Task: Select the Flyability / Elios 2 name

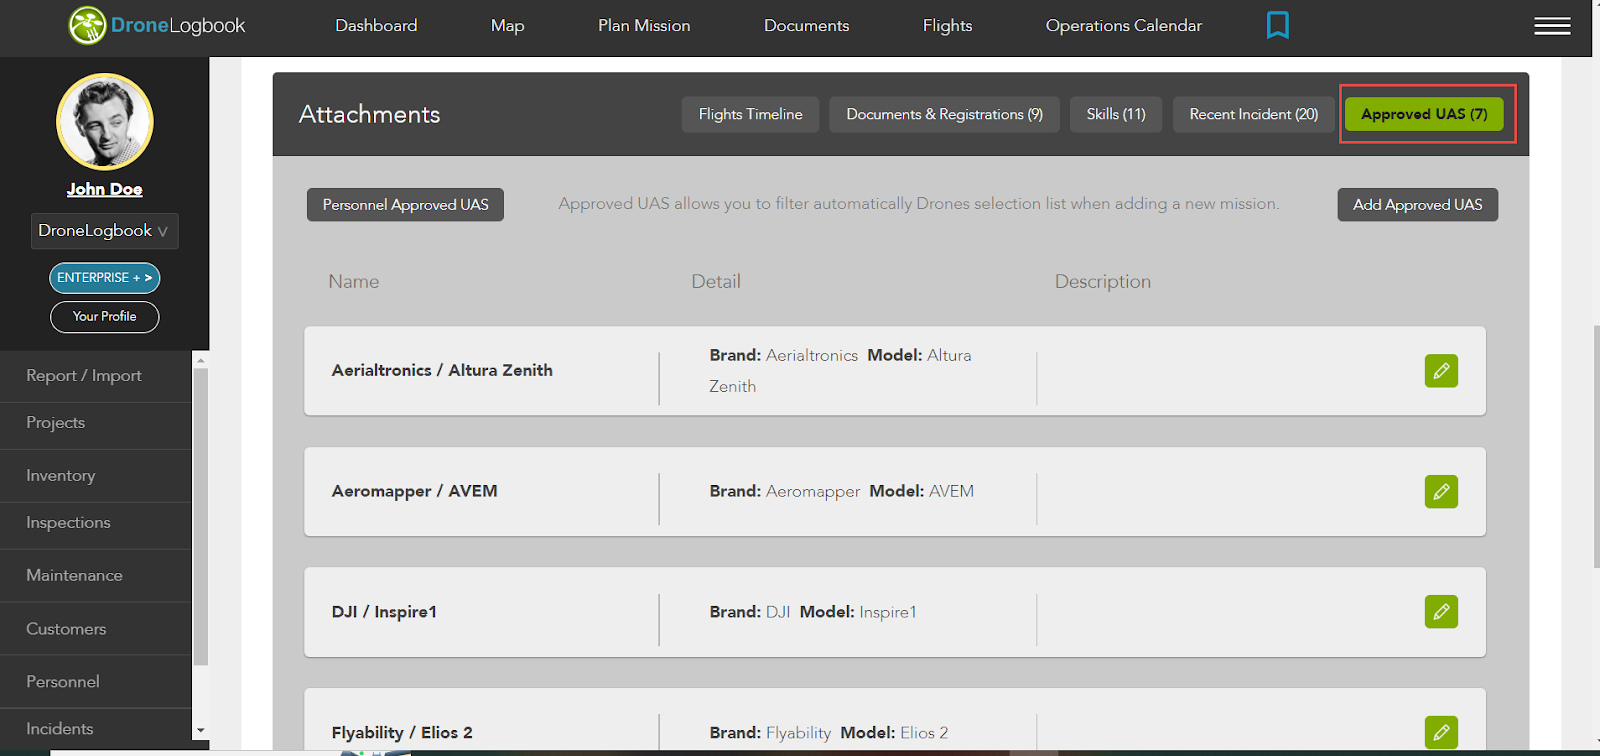Action: 402,733
